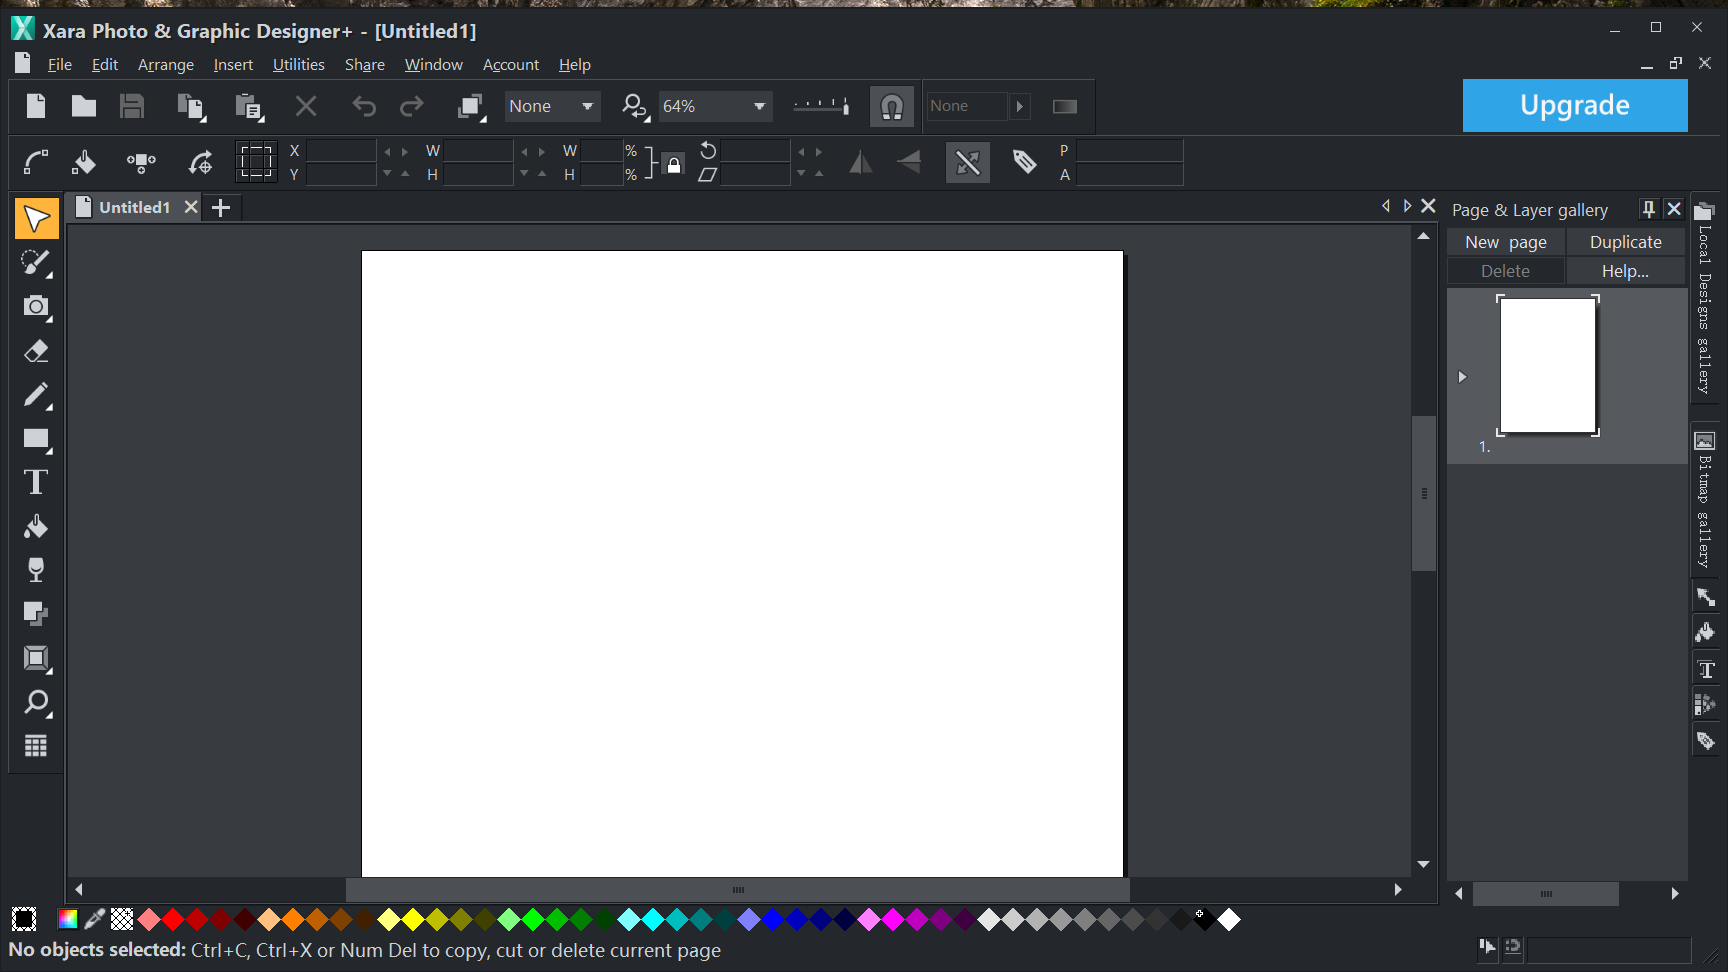Click the Paste icon
1728x972 pixels.
coord(248,106)
